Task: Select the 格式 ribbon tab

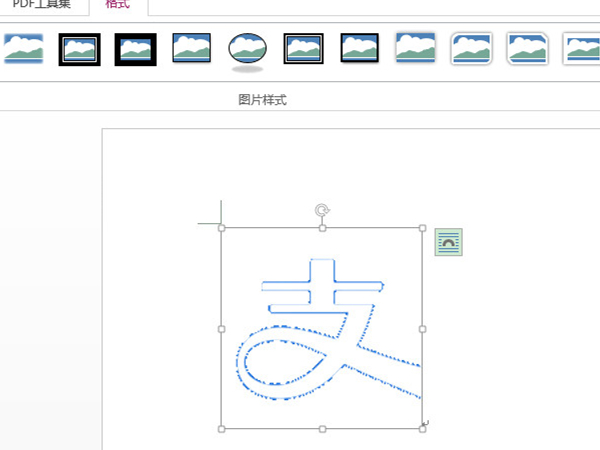Action: (117, 4)
